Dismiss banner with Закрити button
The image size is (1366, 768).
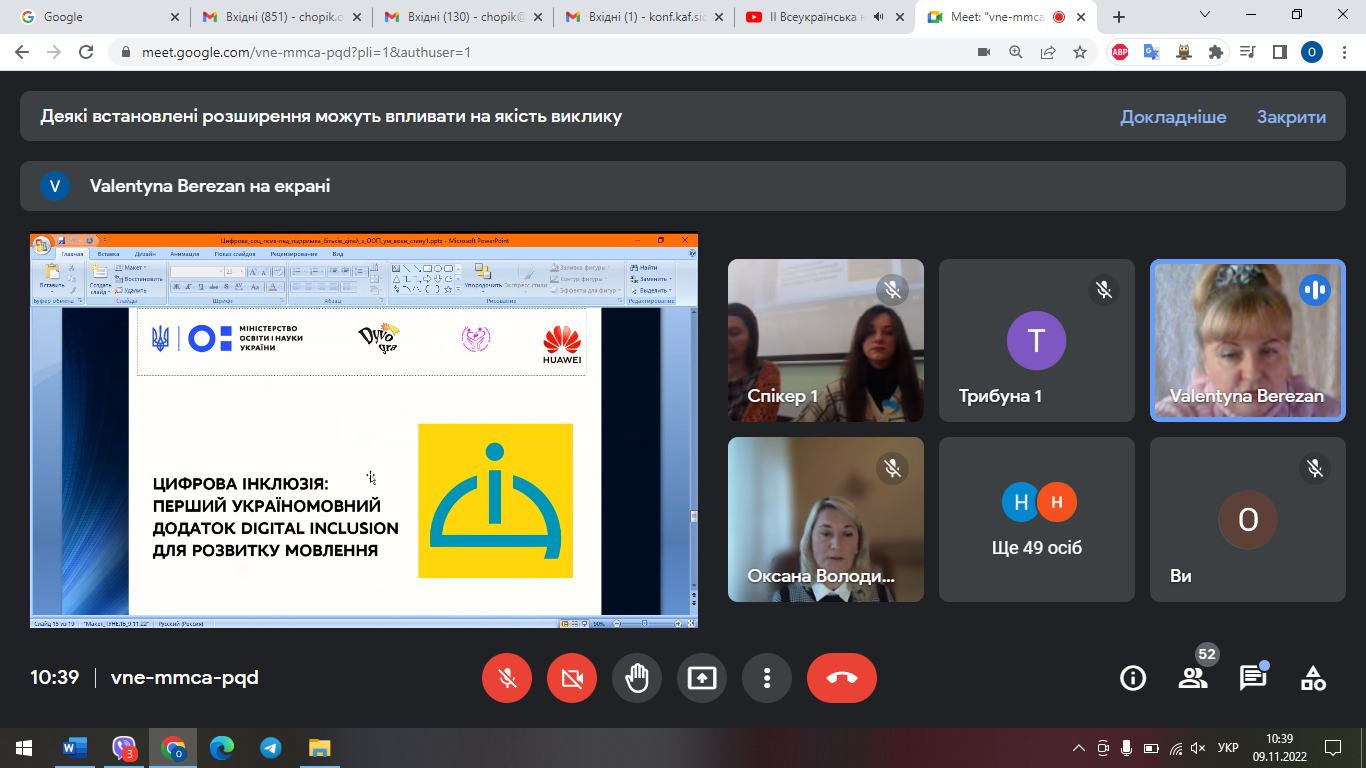tap(1291, 117)
